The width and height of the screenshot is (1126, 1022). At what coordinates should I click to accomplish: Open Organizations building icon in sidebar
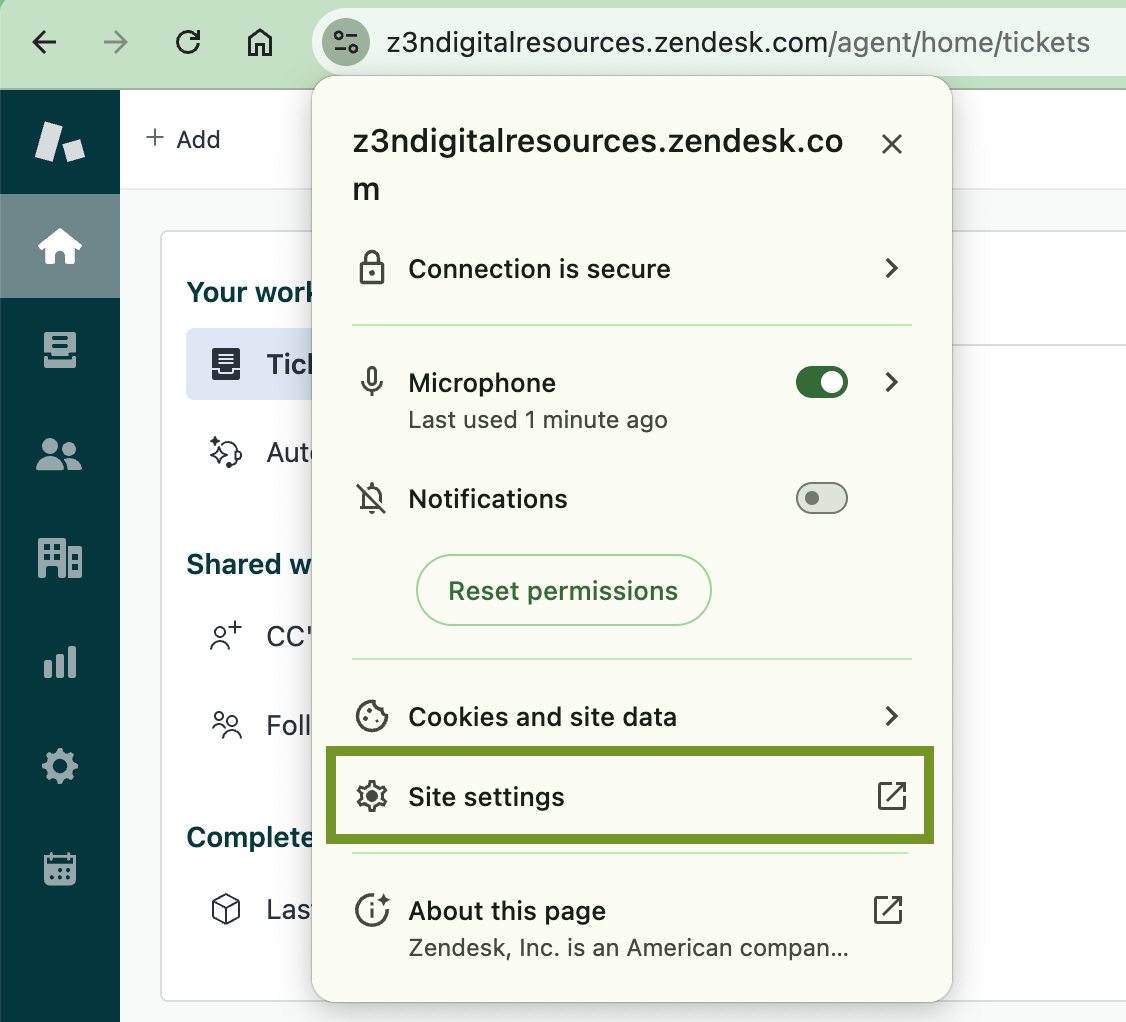[60, 558]
